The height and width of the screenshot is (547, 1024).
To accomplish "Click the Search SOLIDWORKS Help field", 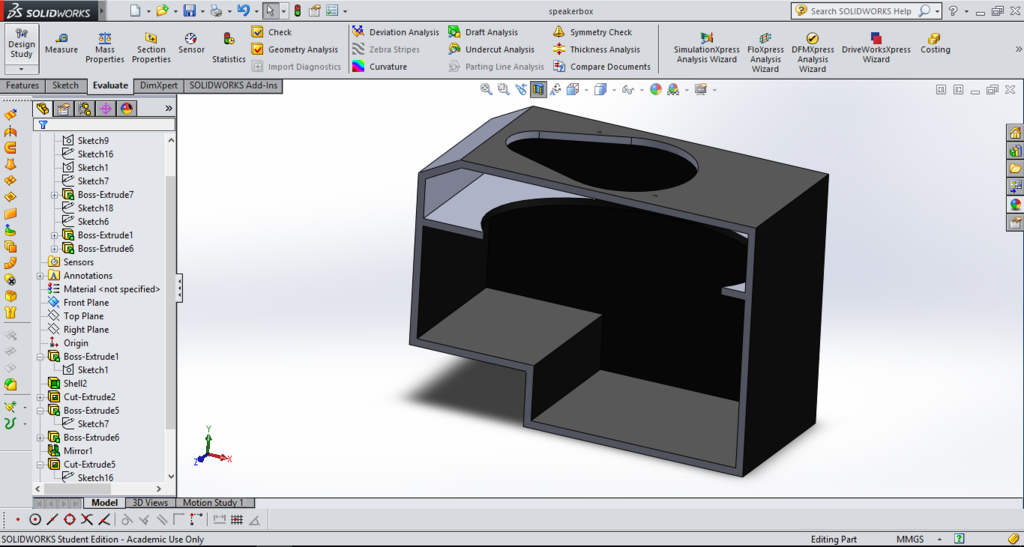I will click(x=863, y=11).
